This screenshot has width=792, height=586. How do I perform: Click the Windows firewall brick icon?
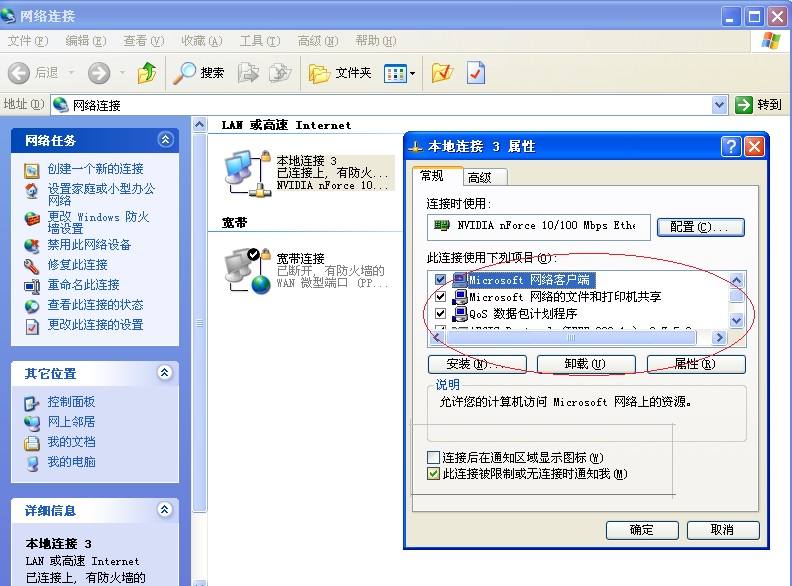click(32, 219)
